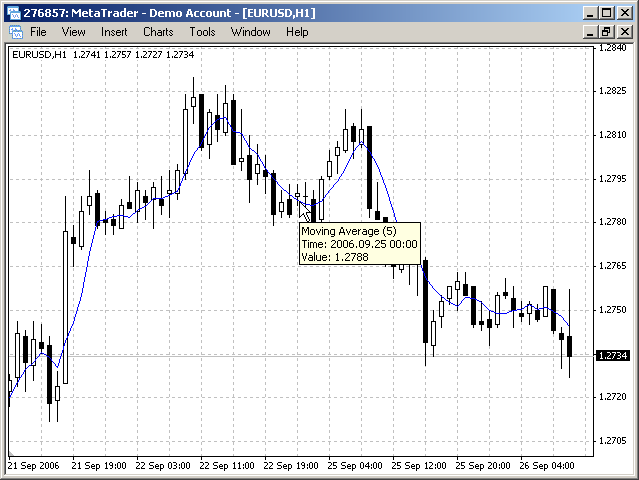The width and height of the screenshot is (639, 480).
Task: Minimize the MetaTrader application window
Action: [590, 13]
